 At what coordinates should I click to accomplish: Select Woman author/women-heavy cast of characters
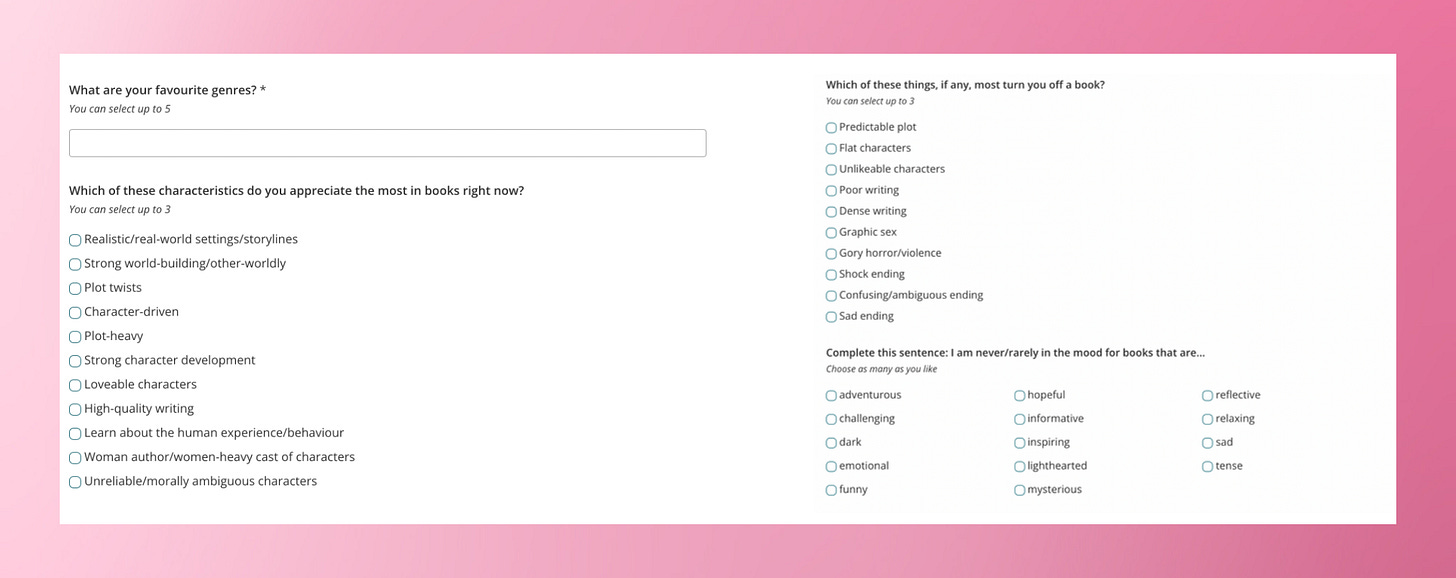tap(75, 458)
